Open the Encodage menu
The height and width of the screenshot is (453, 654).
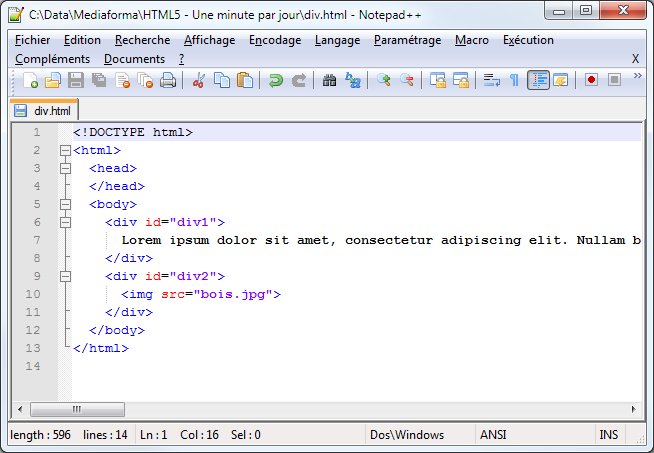[x=275, y=40]
